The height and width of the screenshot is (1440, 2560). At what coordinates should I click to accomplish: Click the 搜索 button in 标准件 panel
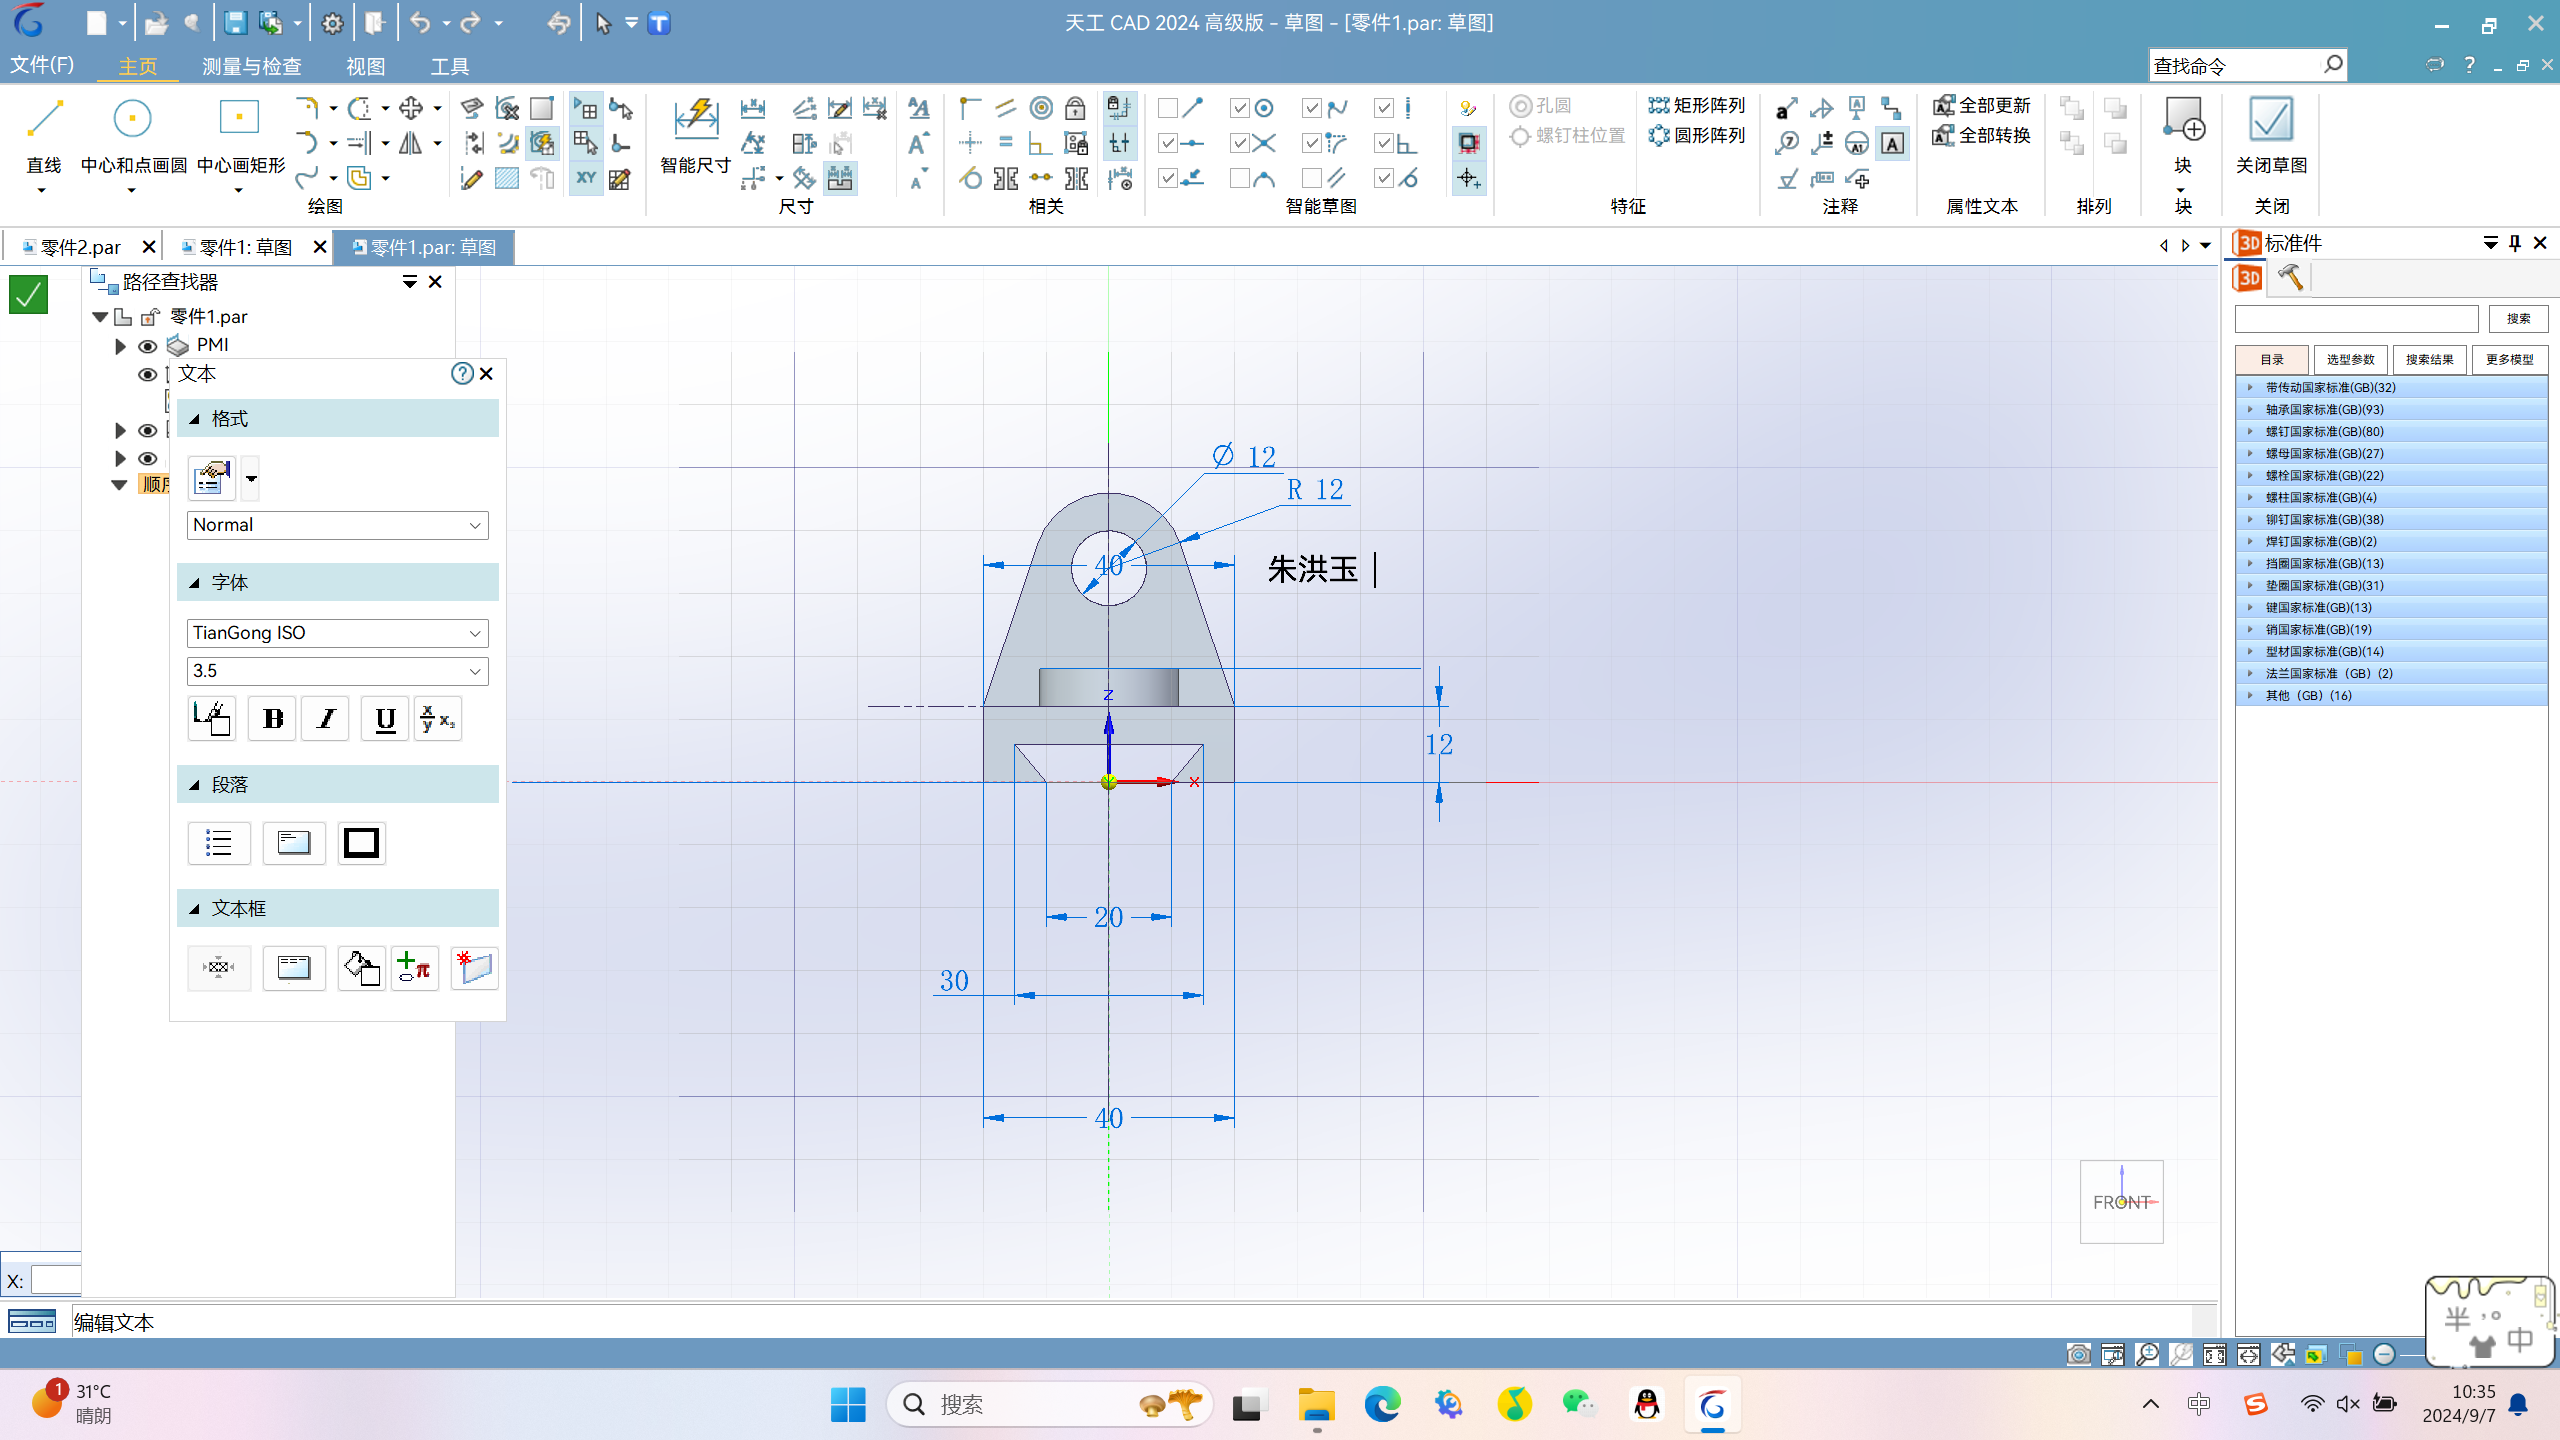pos(2518,318)
